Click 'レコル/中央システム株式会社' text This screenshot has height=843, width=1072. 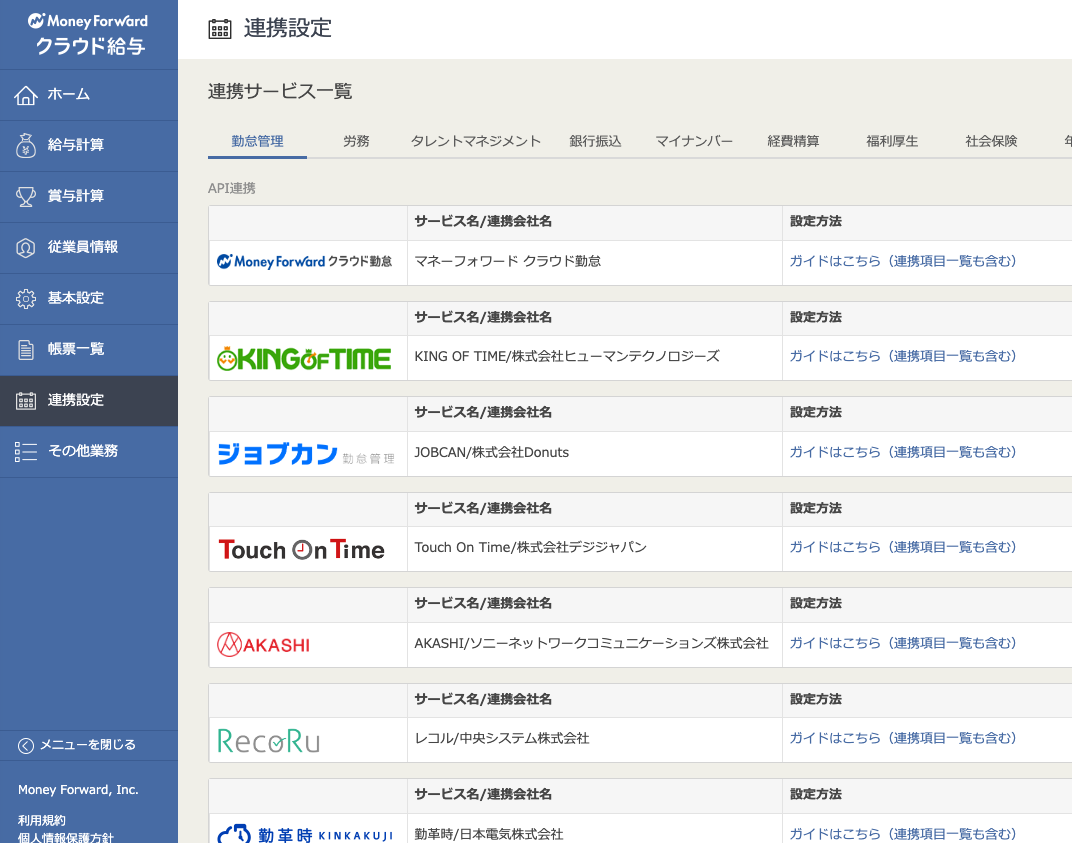(502, 738)
